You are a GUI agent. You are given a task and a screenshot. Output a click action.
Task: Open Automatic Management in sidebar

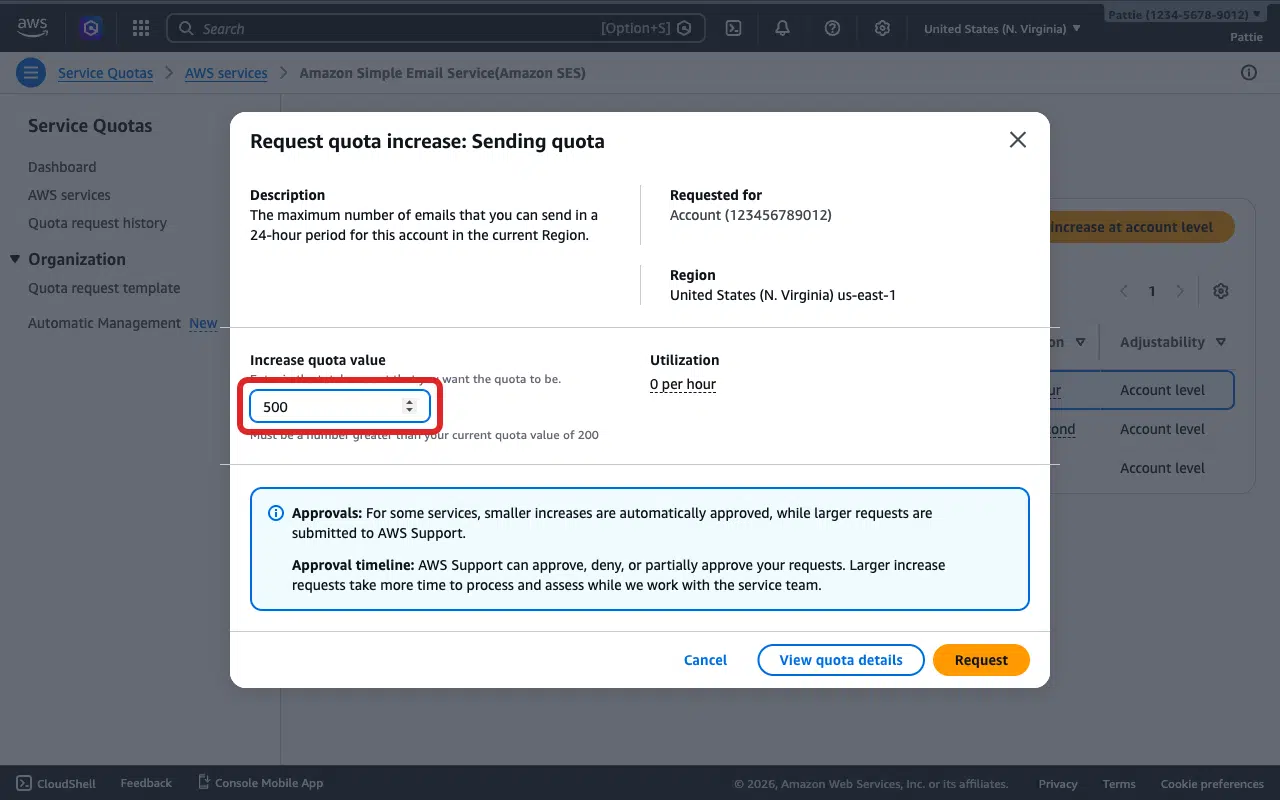tap(104, 323)
